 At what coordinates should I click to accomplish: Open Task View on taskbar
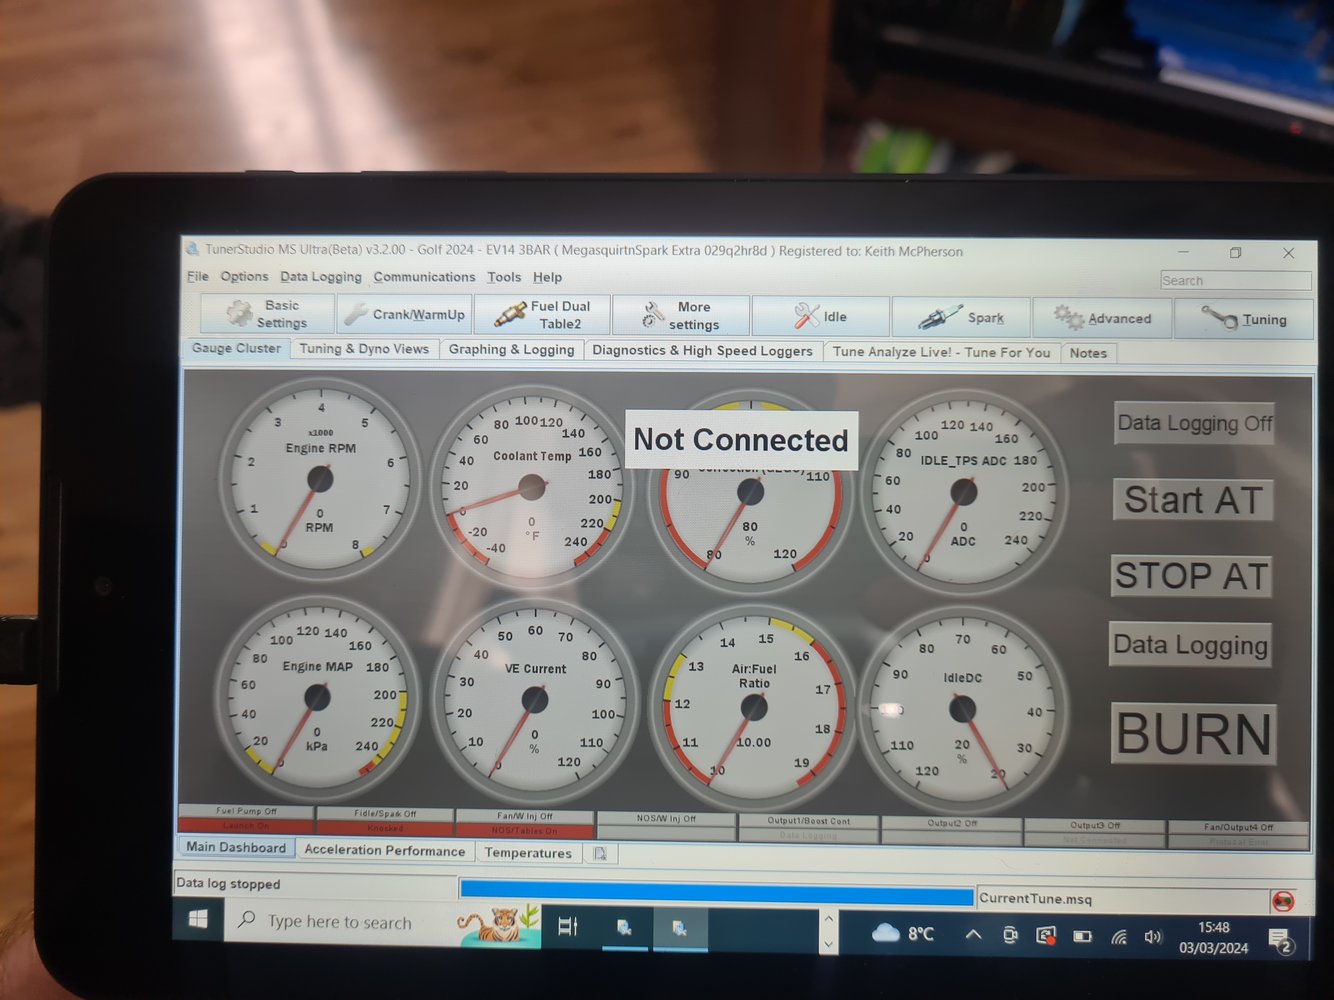568,926
